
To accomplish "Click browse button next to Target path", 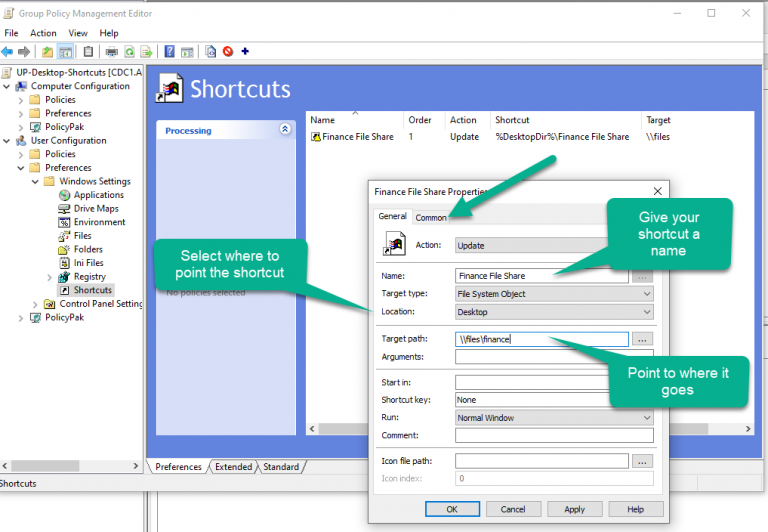I will click(x=642, y=339).
